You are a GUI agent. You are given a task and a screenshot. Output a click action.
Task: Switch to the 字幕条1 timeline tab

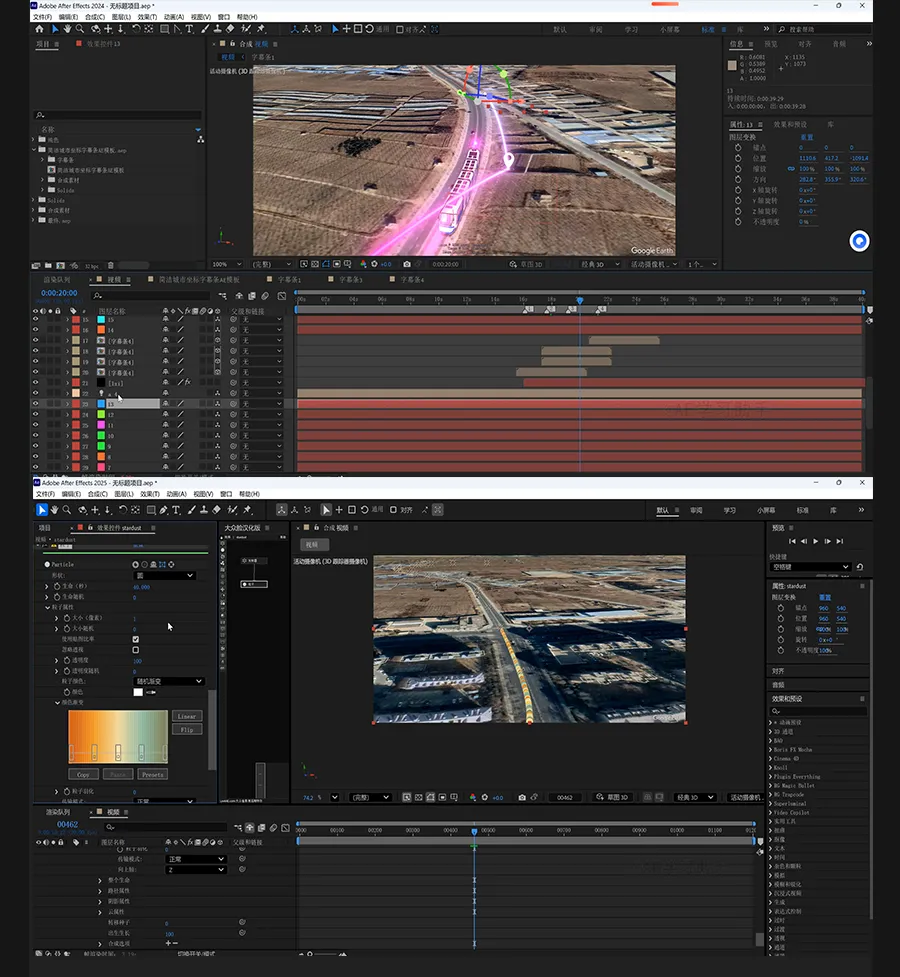(x=289, y=280)
